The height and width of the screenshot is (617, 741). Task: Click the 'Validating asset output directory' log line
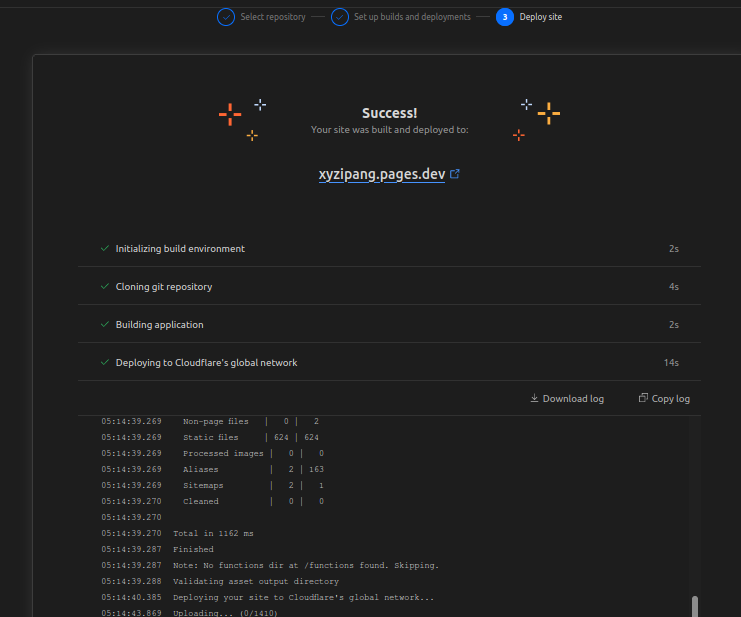tap(255, 581)
